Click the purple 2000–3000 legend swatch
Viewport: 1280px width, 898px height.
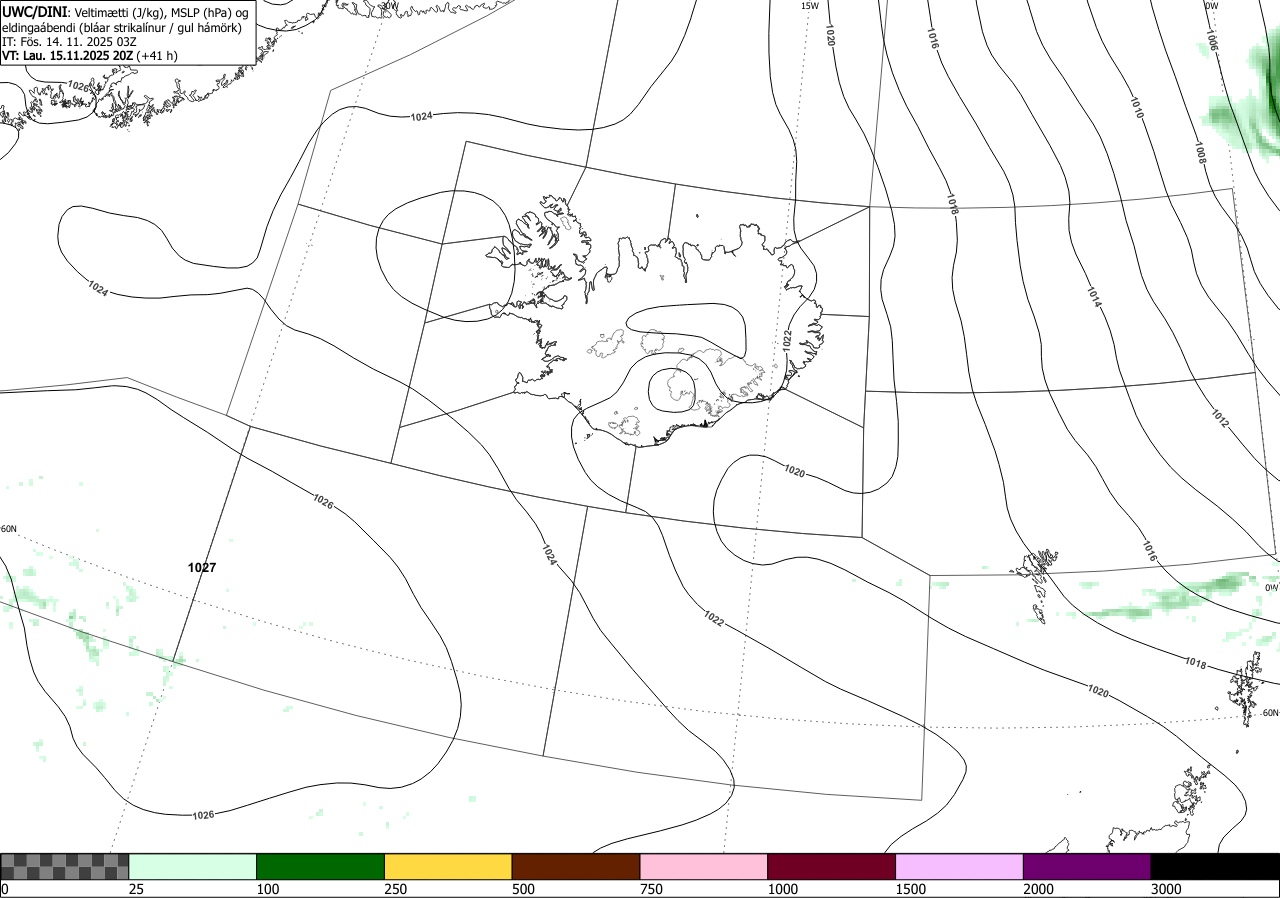point(1087,866)
